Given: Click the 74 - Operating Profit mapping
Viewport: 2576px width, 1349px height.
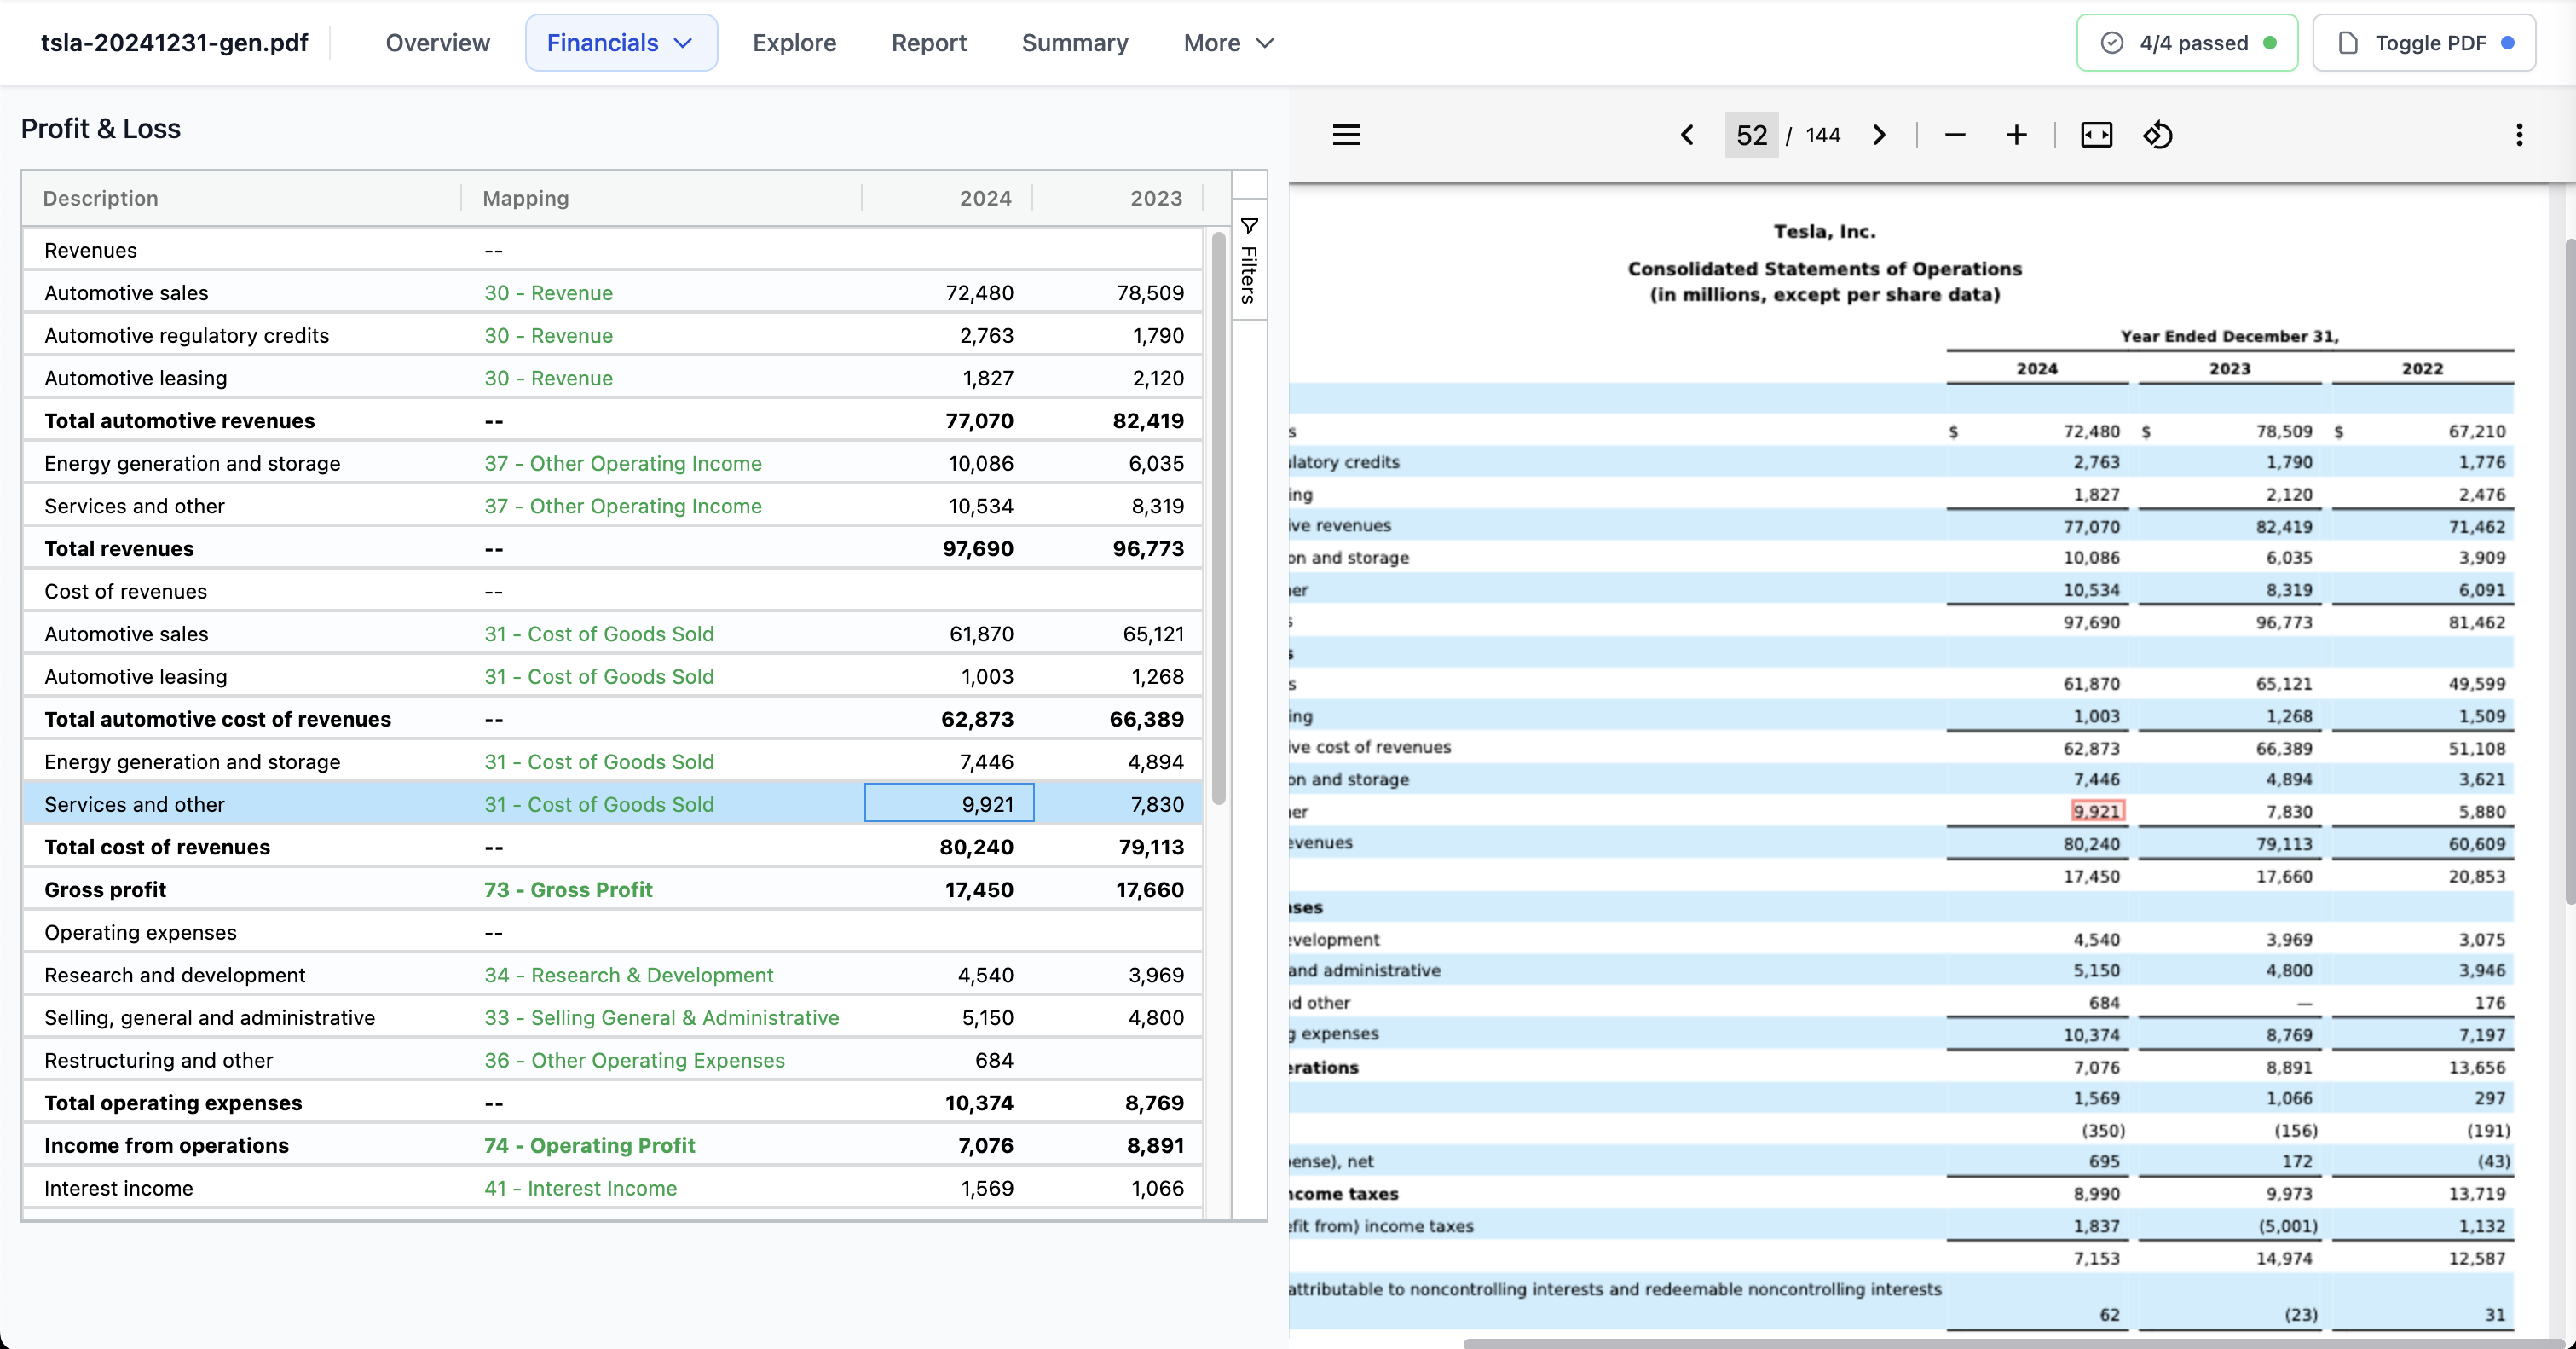Looking at the screenshot, I should 589,1145.
